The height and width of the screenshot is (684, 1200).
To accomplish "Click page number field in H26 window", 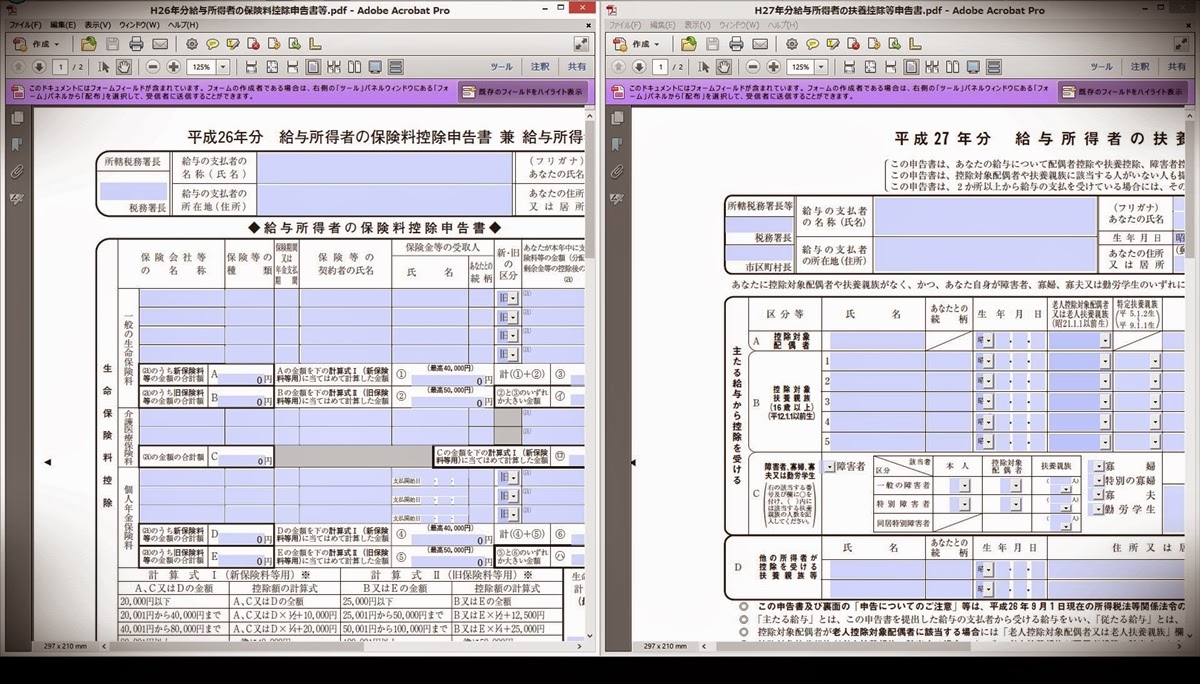I will coord(60,67).
